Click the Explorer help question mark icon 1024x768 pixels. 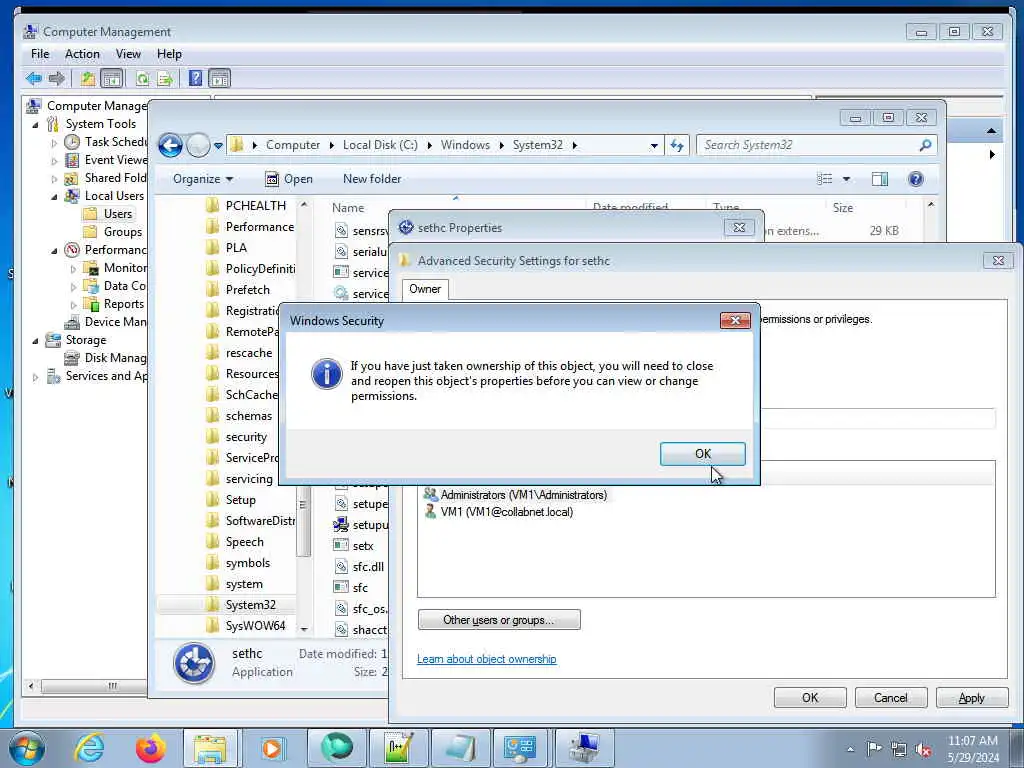[916, 179]
